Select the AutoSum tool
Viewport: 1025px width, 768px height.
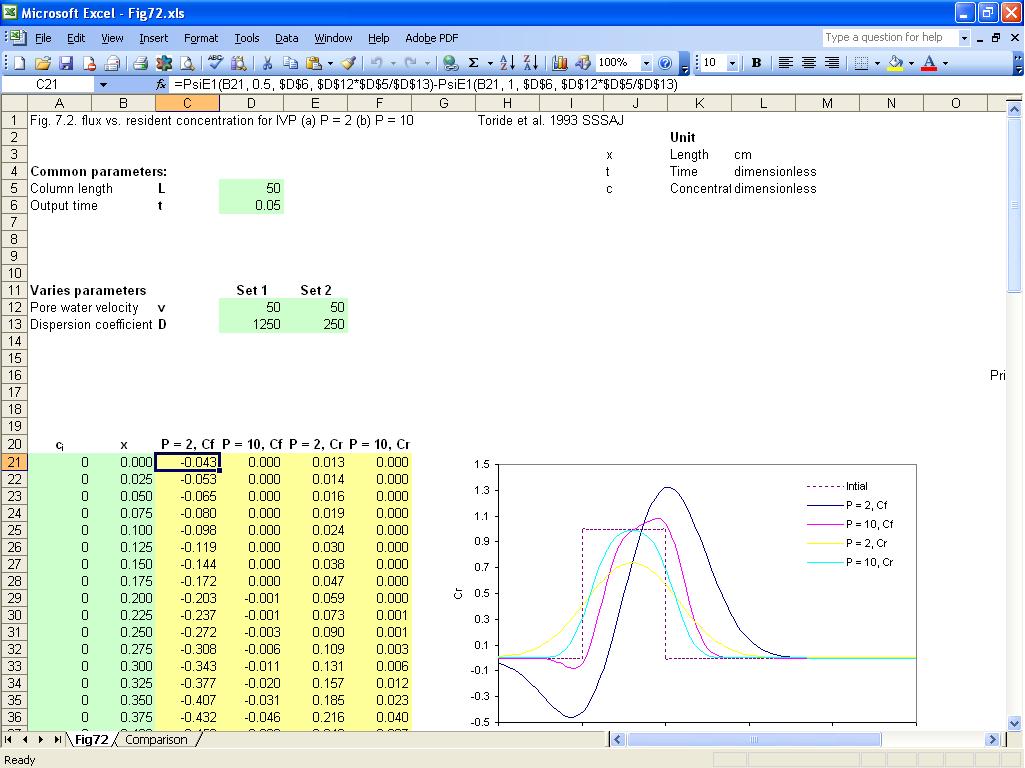[473, 64]
